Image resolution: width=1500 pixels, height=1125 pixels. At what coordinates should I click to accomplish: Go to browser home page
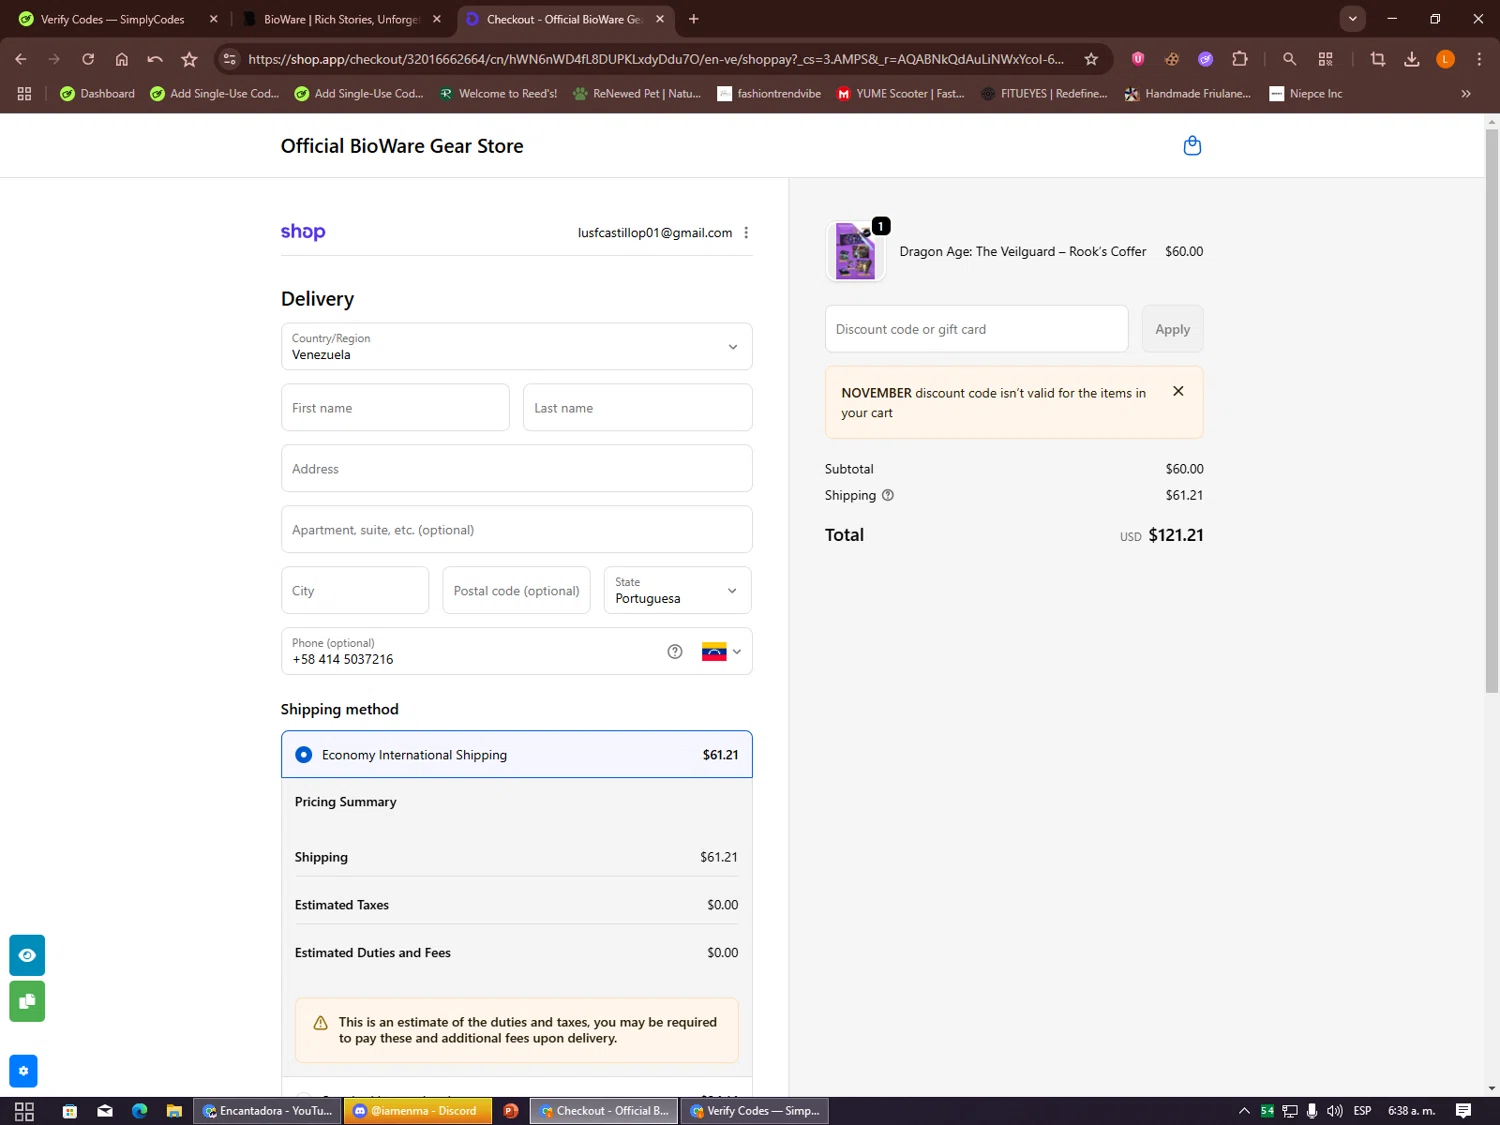[x=122, y=59]
